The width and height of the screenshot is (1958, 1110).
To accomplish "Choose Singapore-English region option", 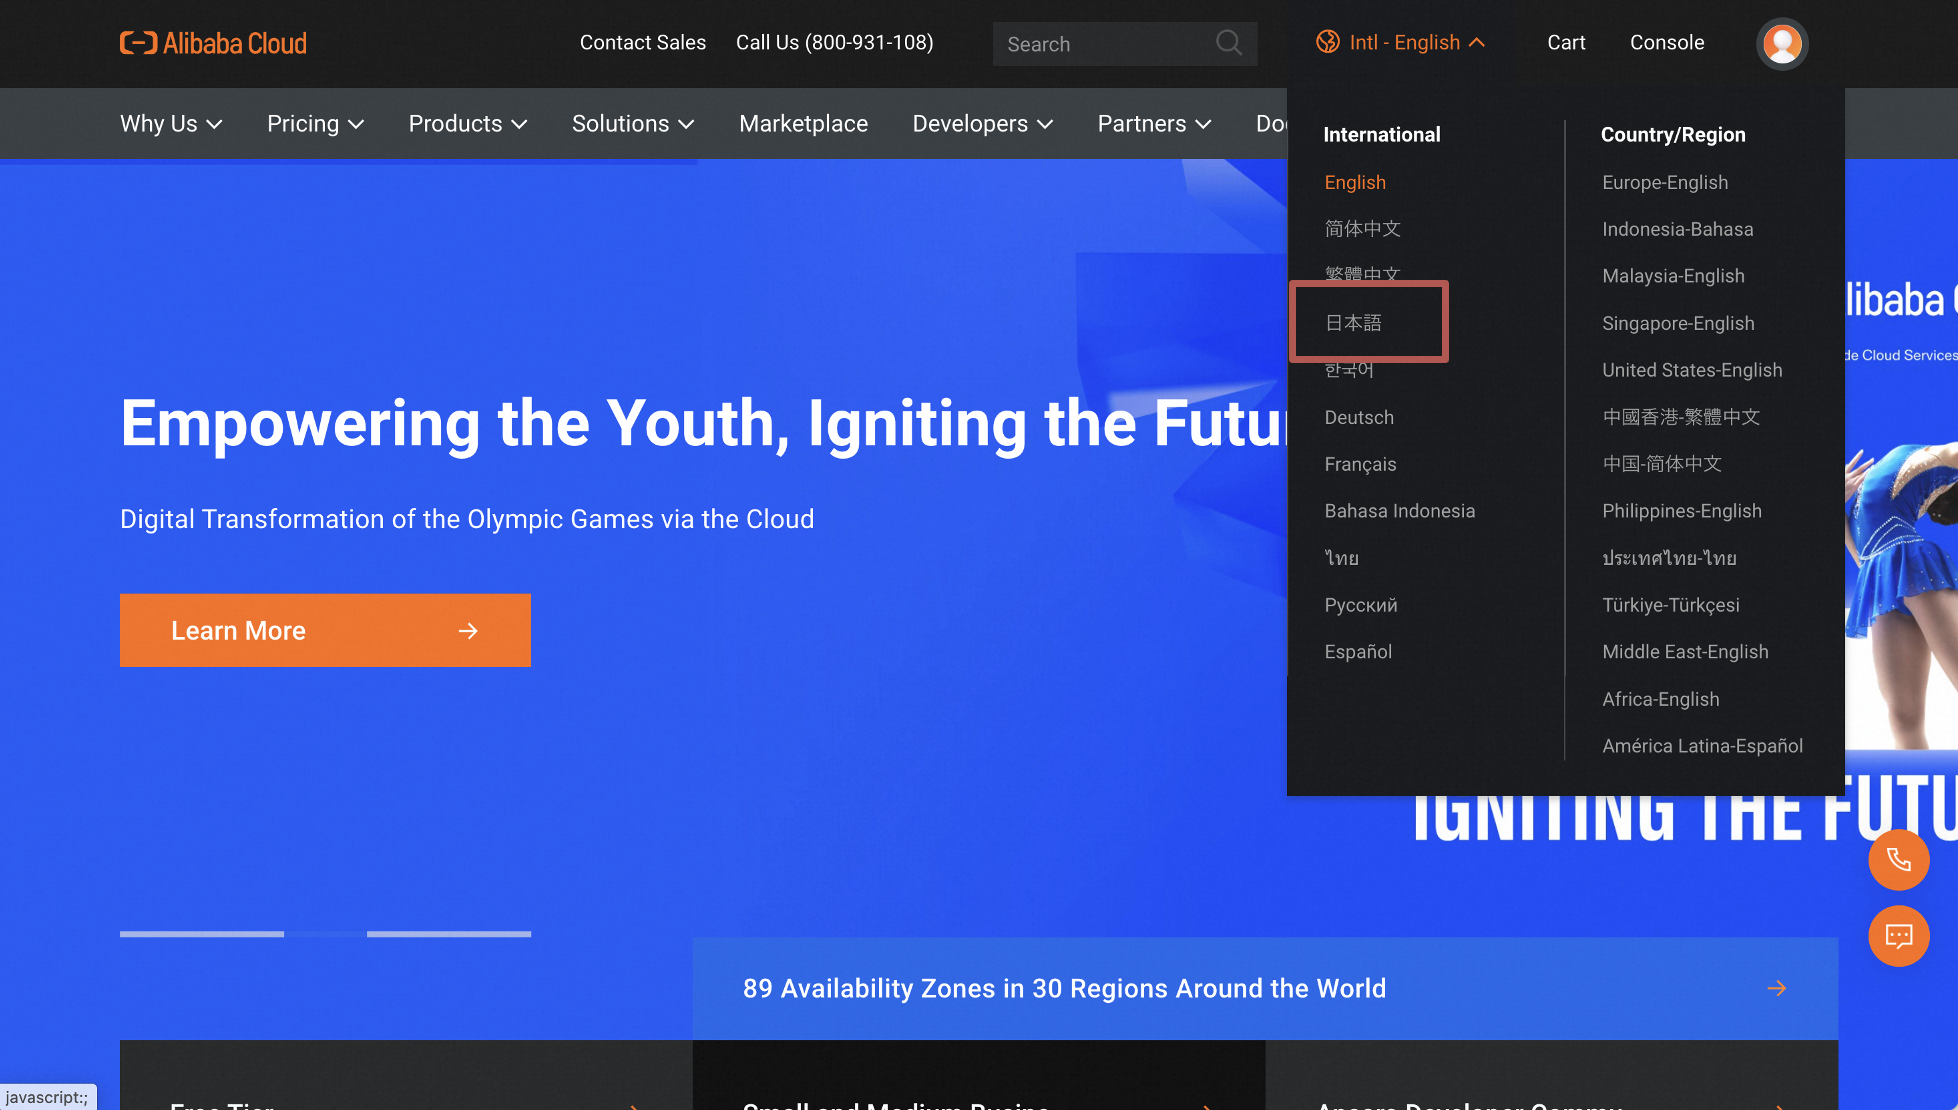I will 1678,323.
